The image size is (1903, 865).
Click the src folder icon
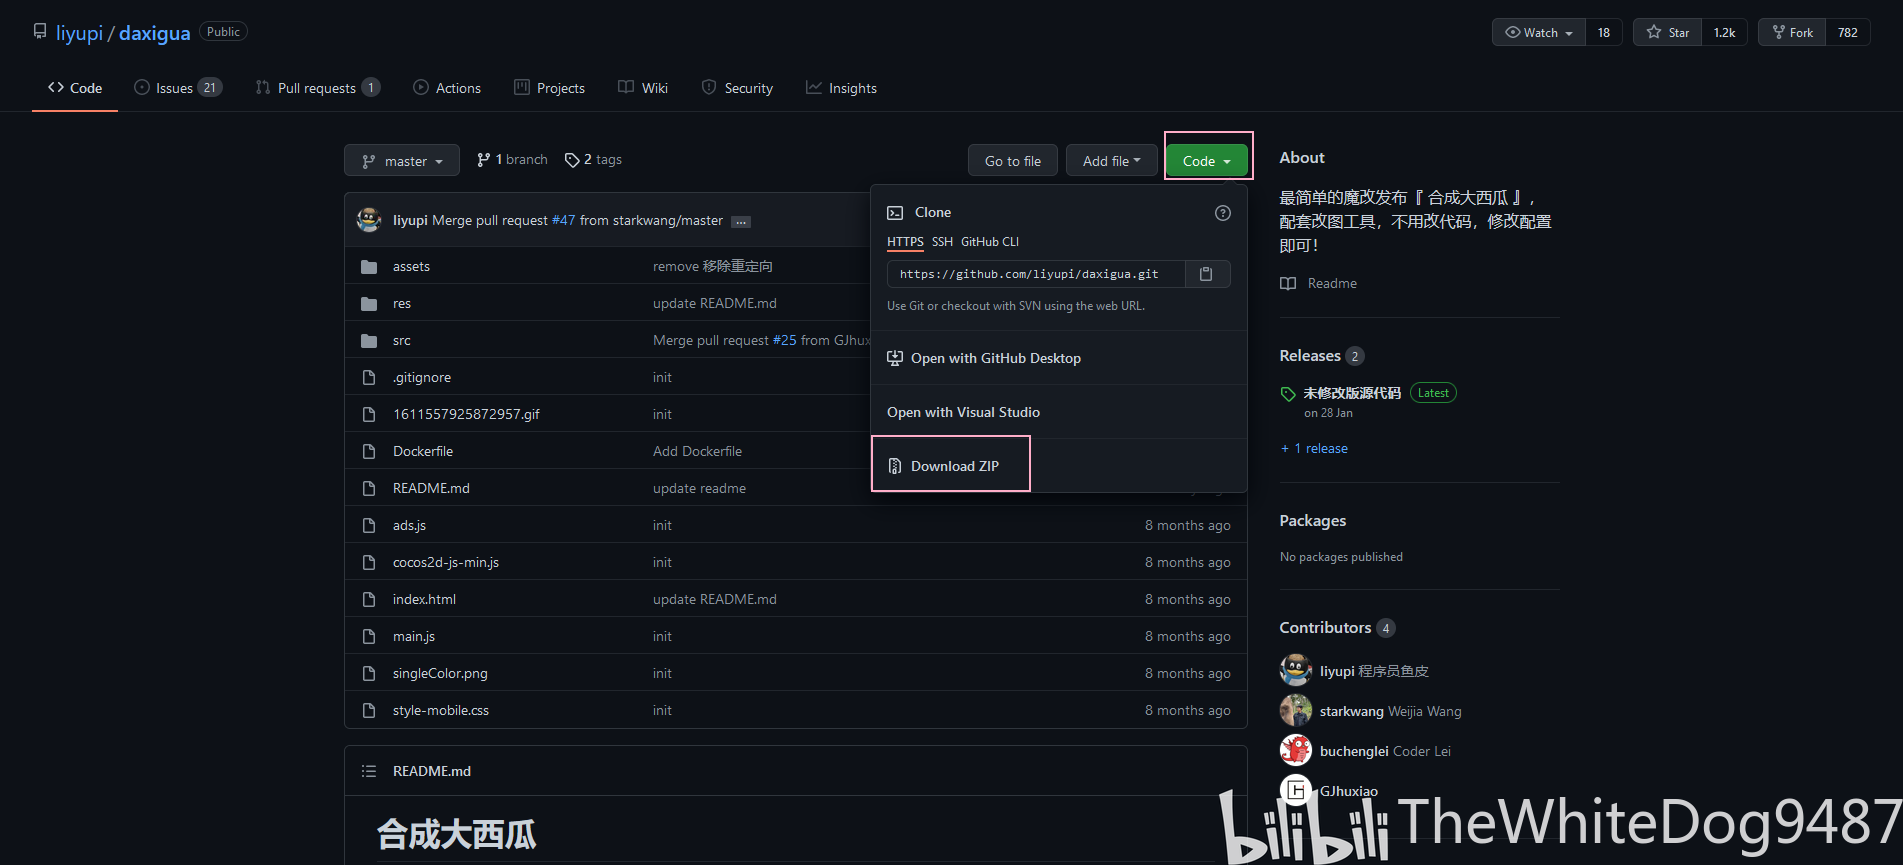point(369,341)
